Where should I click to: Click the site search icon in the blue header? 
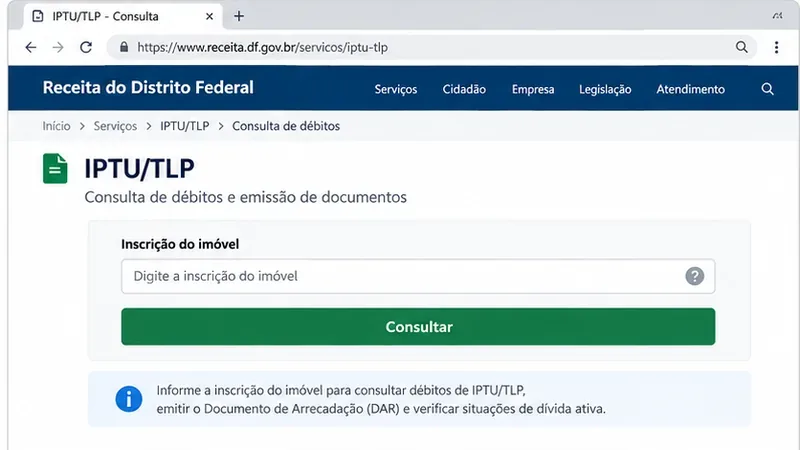767,89
